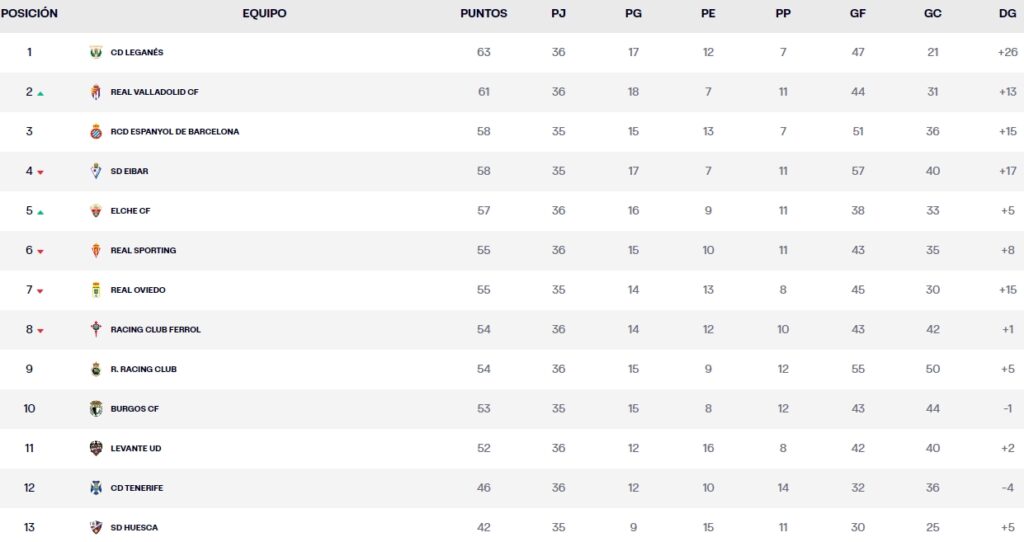Open the Racing Club Ferrol team link

[x=155, y=330]
